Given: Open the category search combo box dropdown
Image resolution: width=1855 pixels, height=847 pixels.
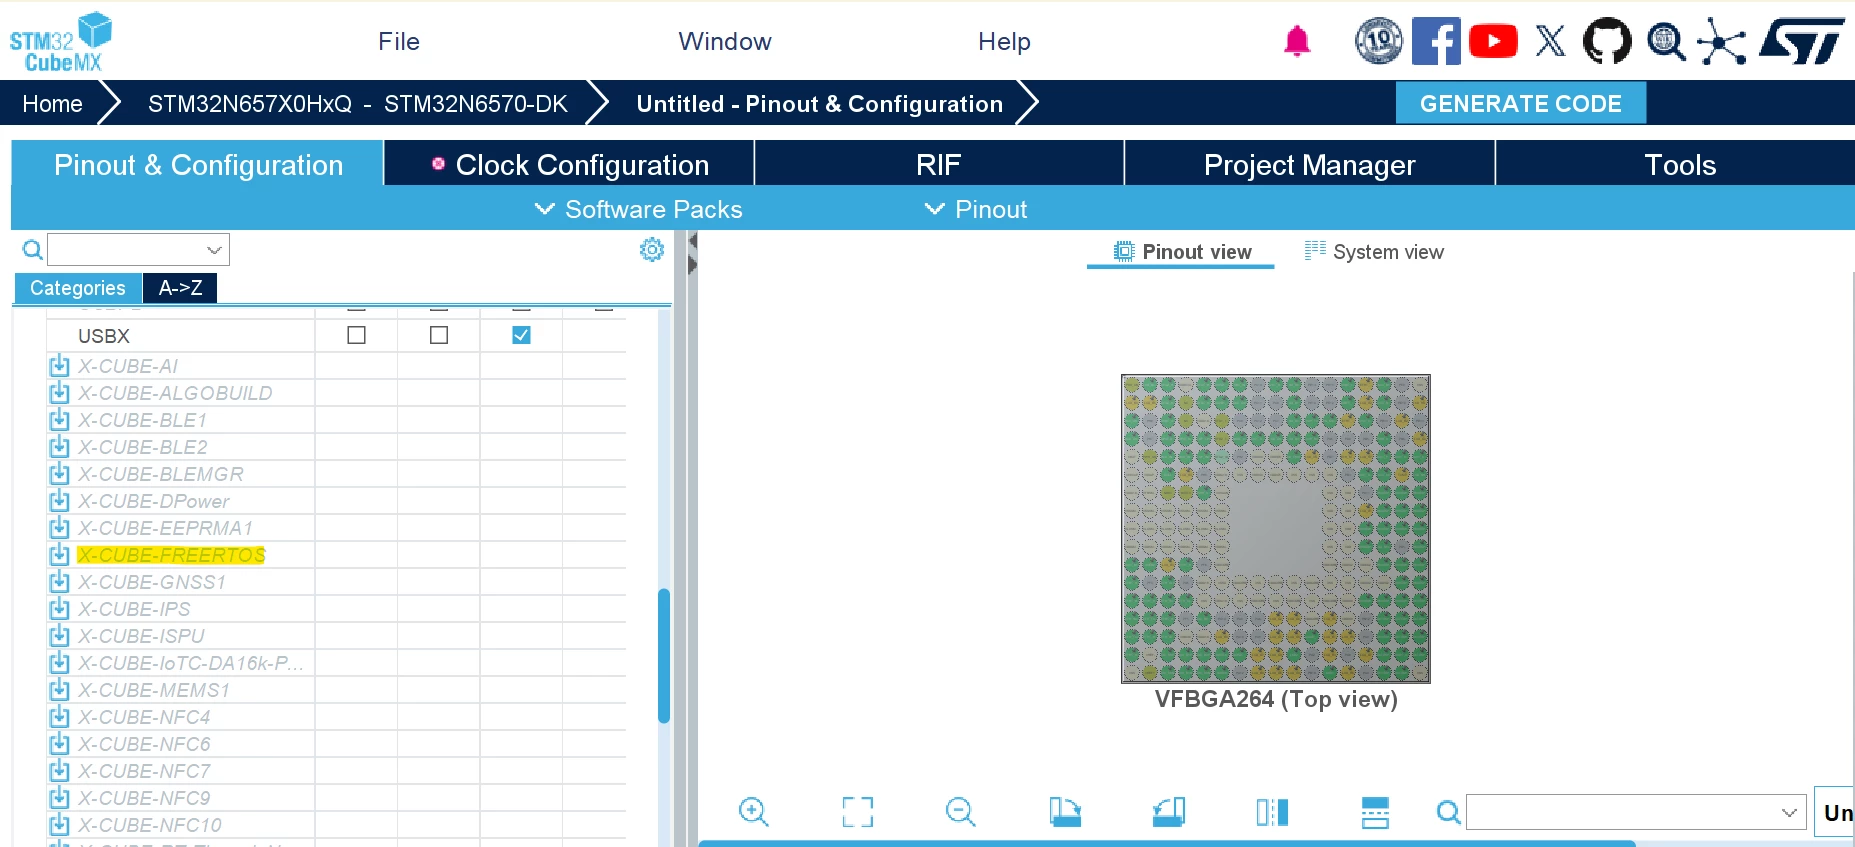Looking at the screenshot, I should (x=214, y=250).
